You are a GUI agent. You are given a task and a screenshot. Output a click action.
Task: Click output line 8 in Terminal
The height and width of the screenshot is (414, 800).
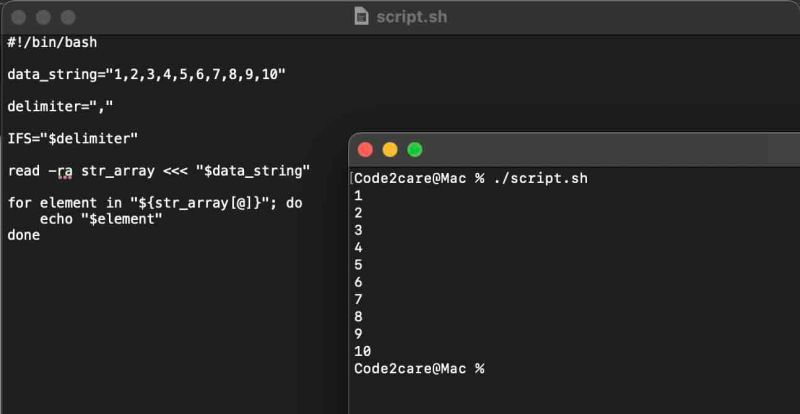(x=358, y=316)
